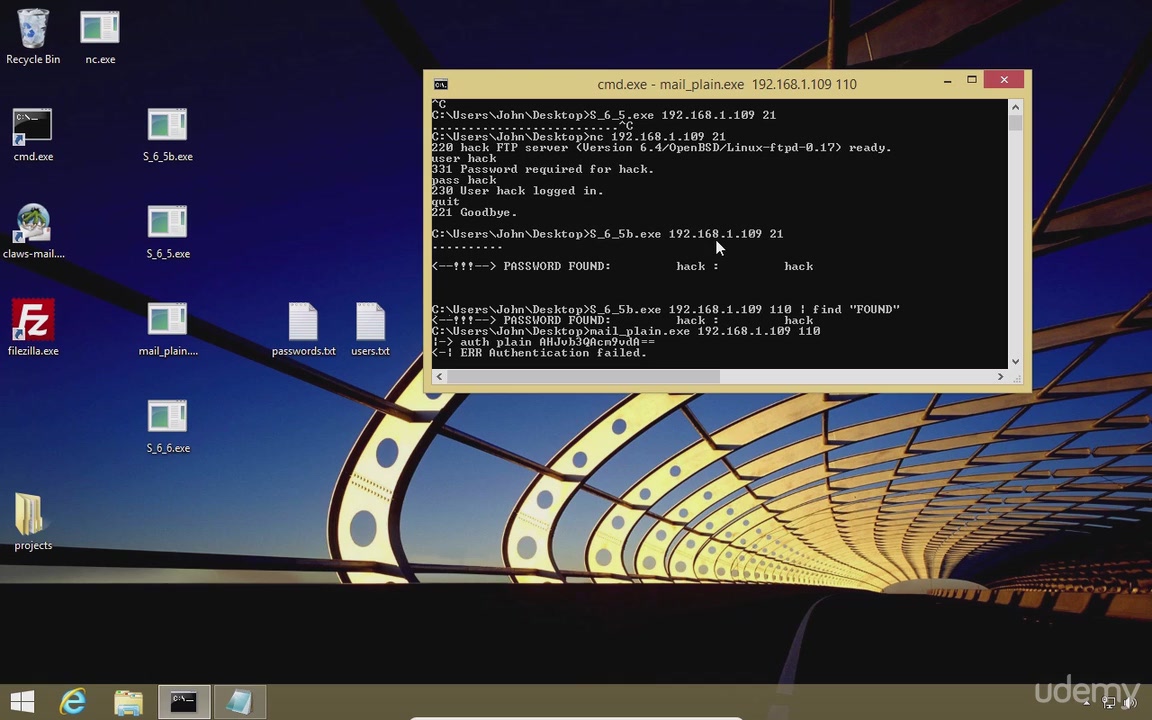
Task: Select the users.txt file icon
Action: [x=370, y=328]
